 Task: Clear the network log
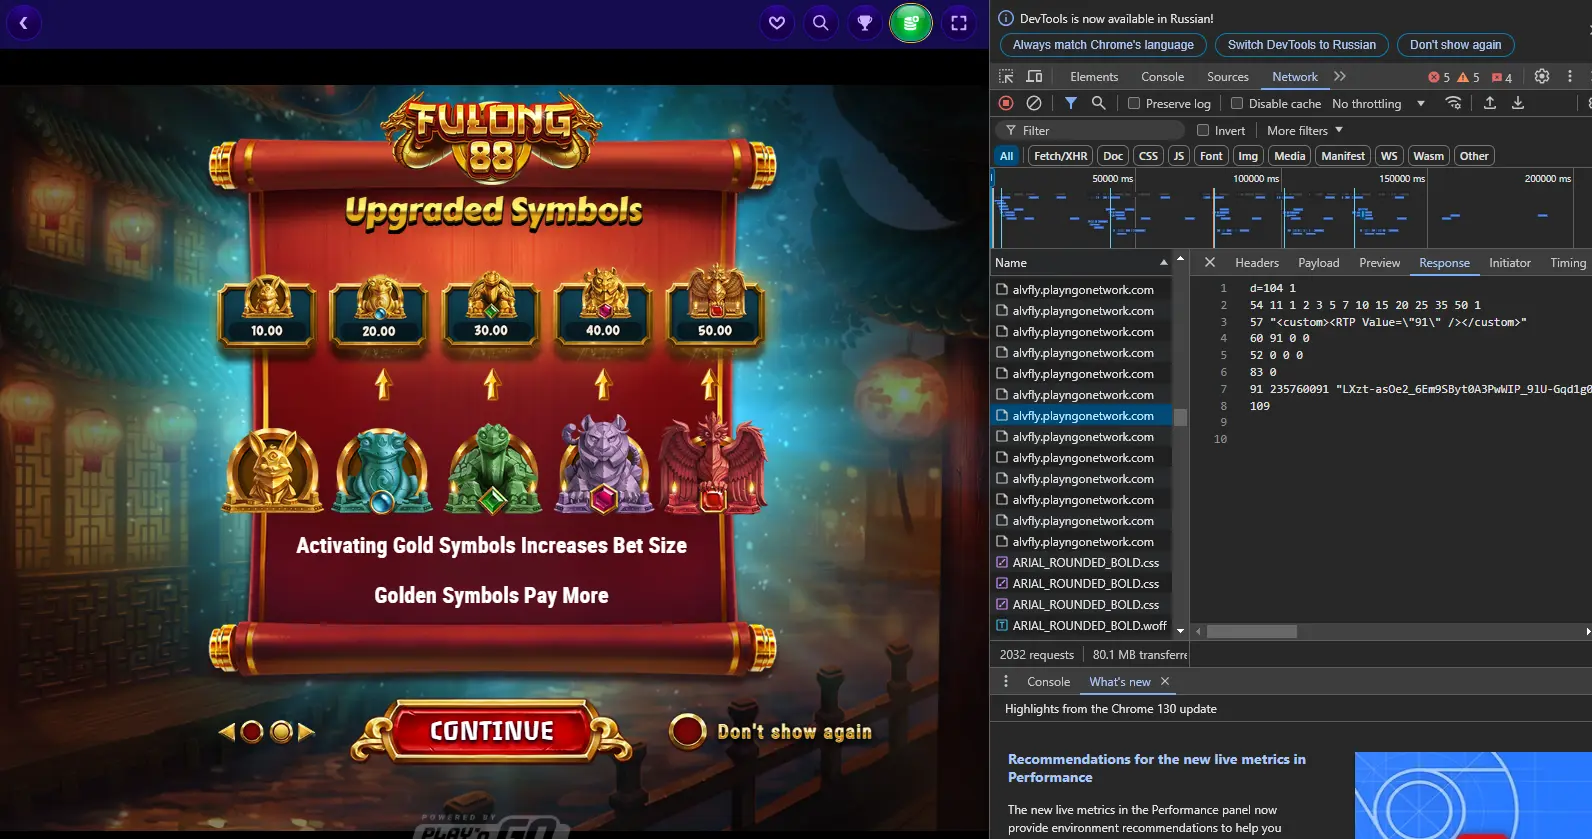(x=1034, y=103)
